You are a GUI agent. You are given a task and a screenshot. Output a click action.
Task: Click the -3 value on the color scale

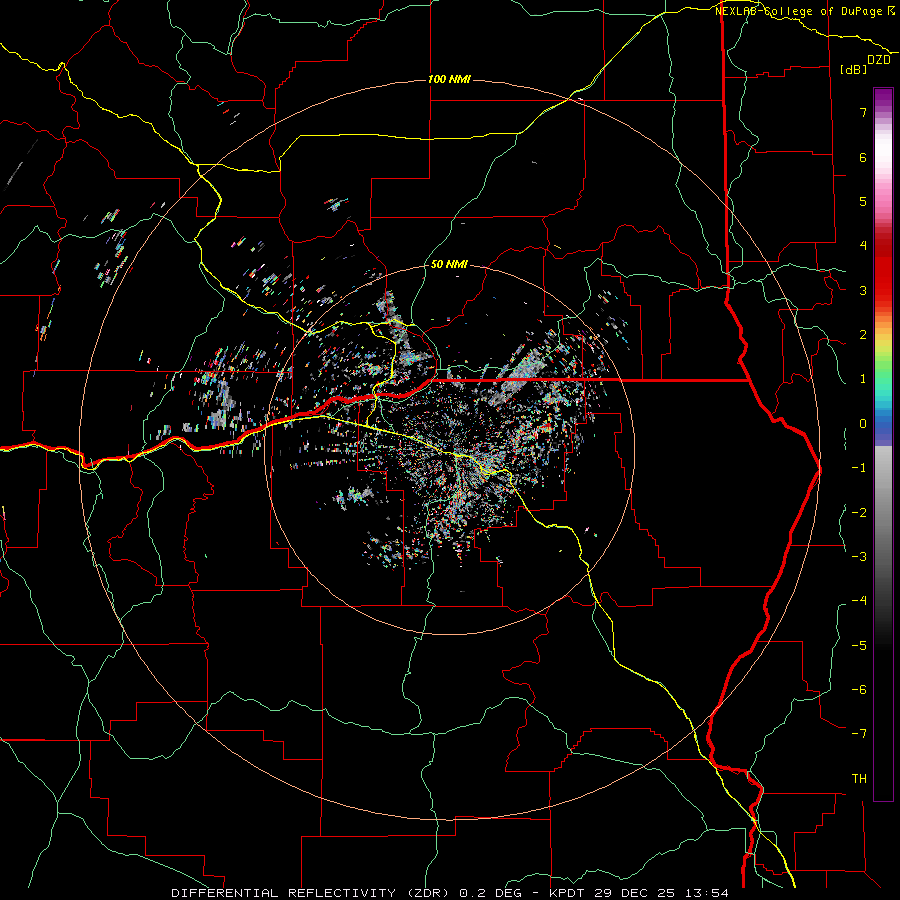[x=859, y=557]
